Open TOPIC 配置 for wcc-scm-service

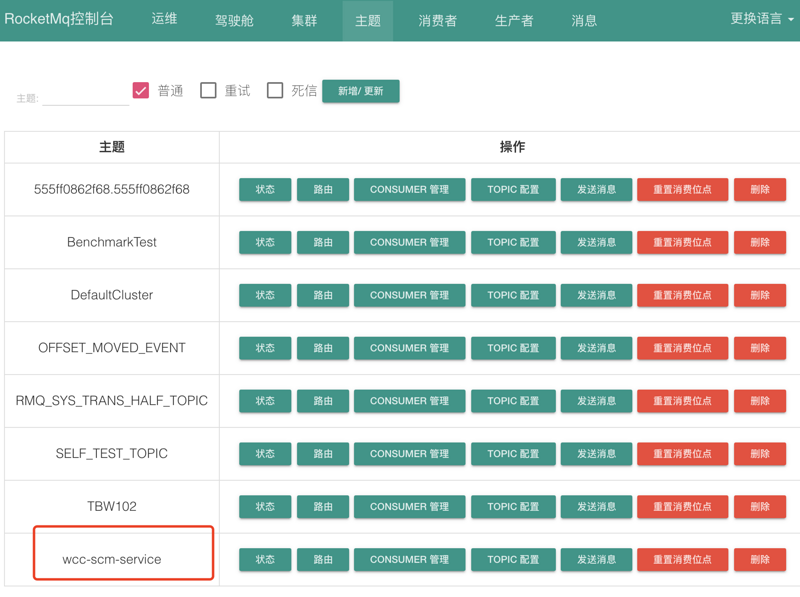click(513, 559)
